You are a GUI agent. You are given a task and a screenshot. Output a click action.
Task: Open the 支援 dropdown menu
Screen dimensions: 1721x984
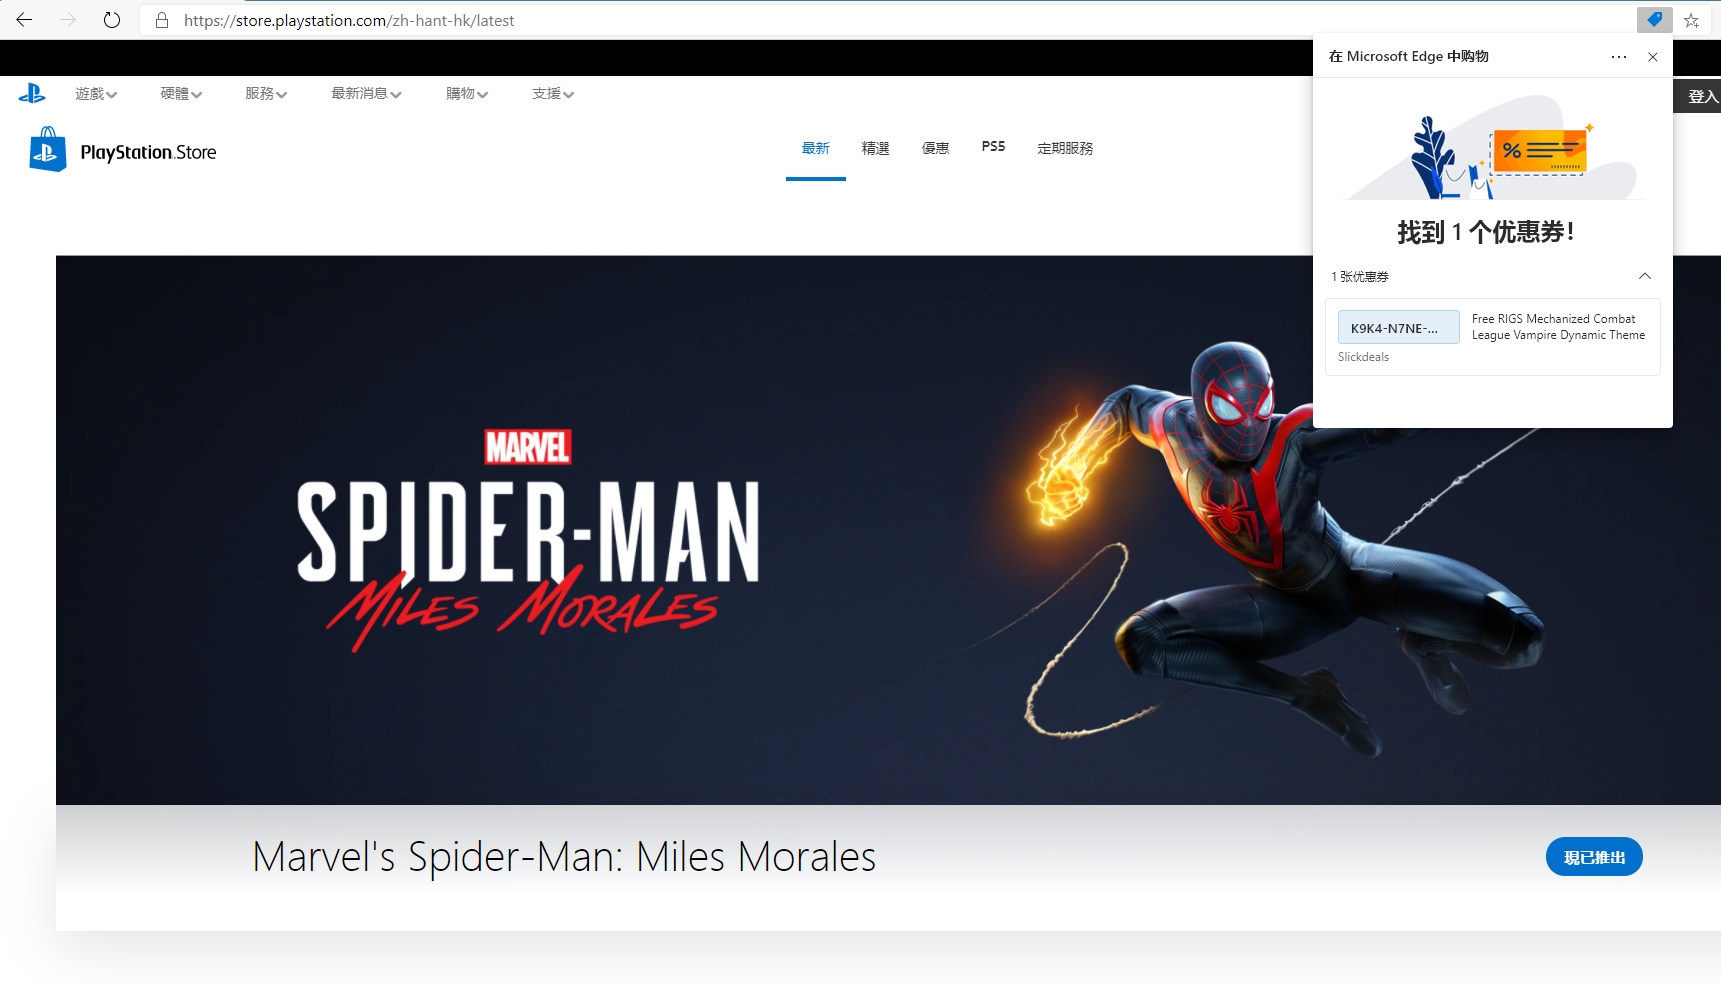coord(553,94)
